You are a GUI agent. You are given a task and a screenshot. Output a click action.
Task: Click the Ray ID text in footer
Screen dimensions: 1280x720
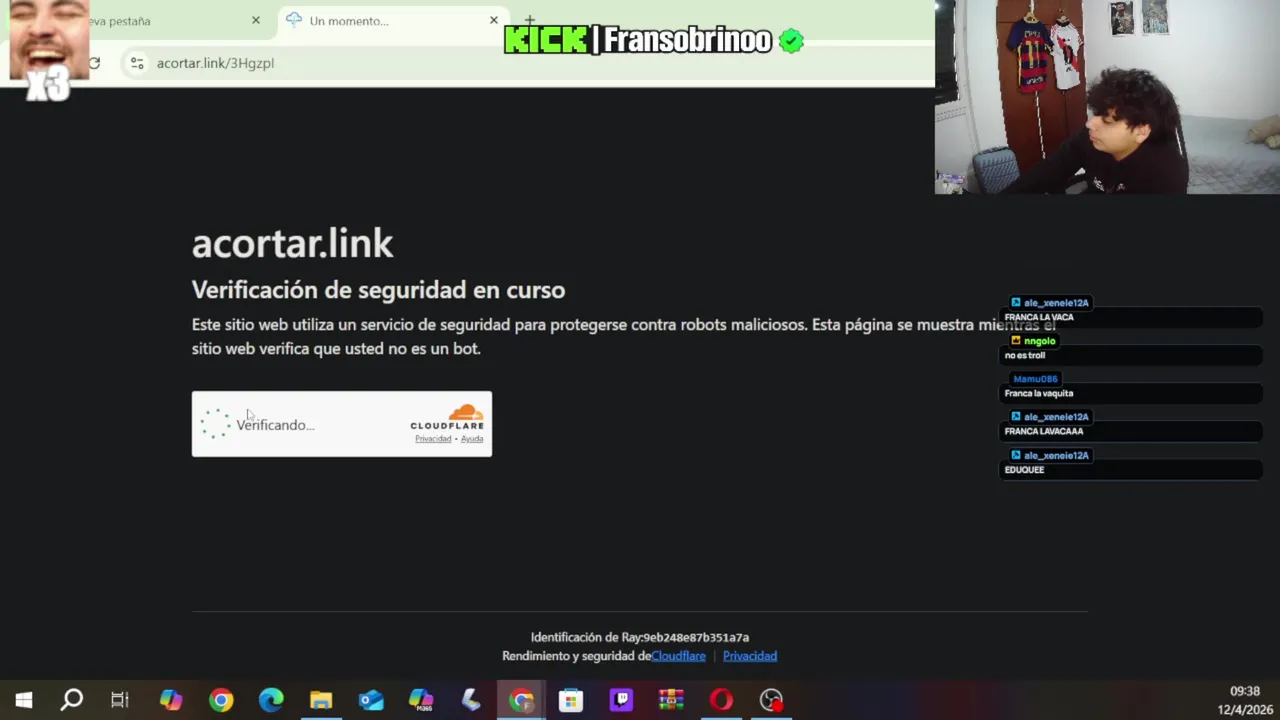coord(640,637)
